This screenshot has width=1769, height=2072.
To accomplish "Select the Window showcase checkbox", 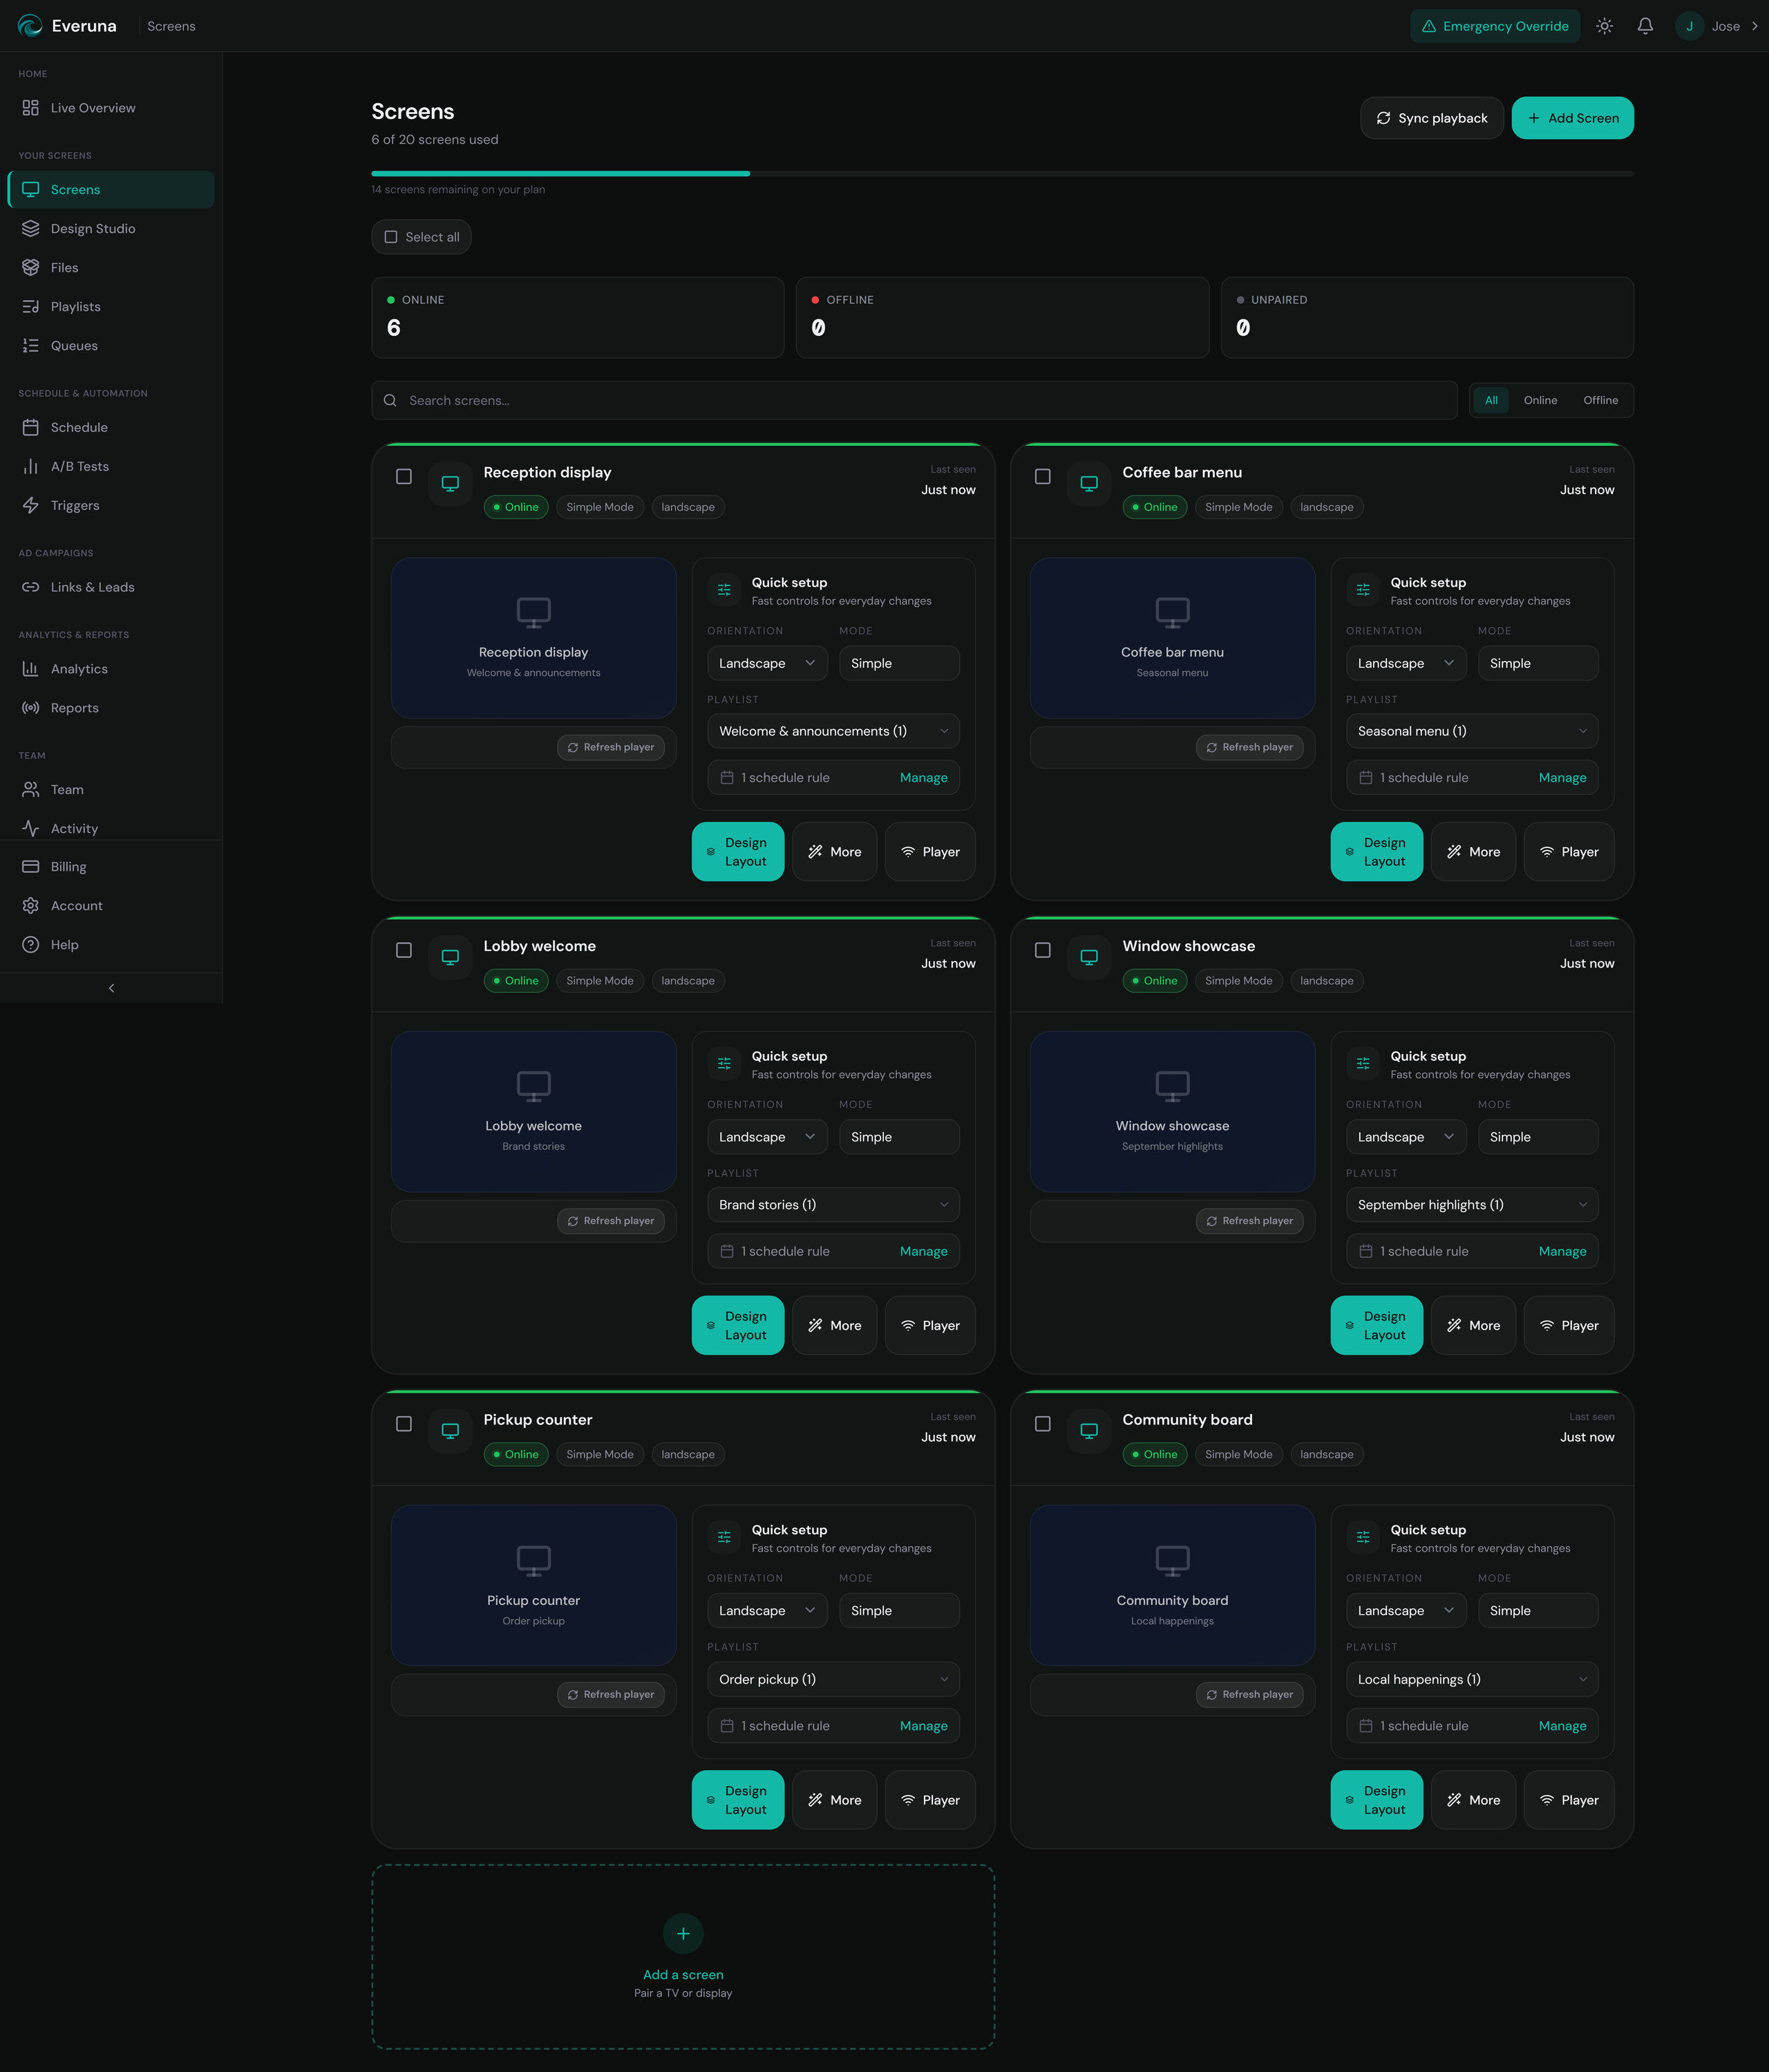I will click(x=1043, y=951).
